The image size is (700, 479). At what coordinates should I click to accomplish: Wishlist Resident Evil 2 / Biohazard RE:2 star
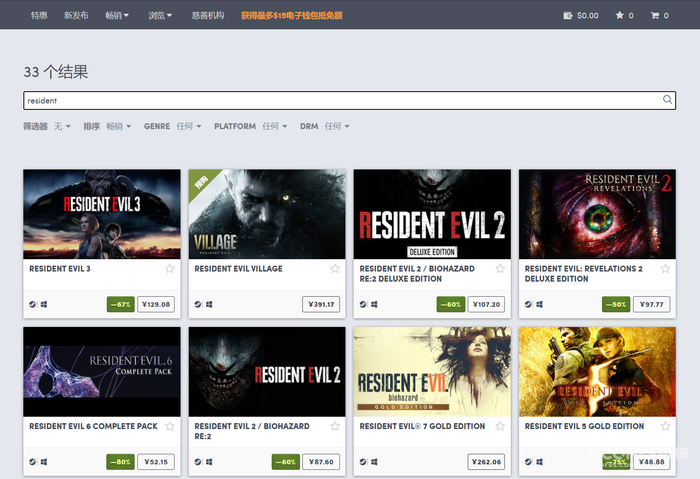(335, 426)
